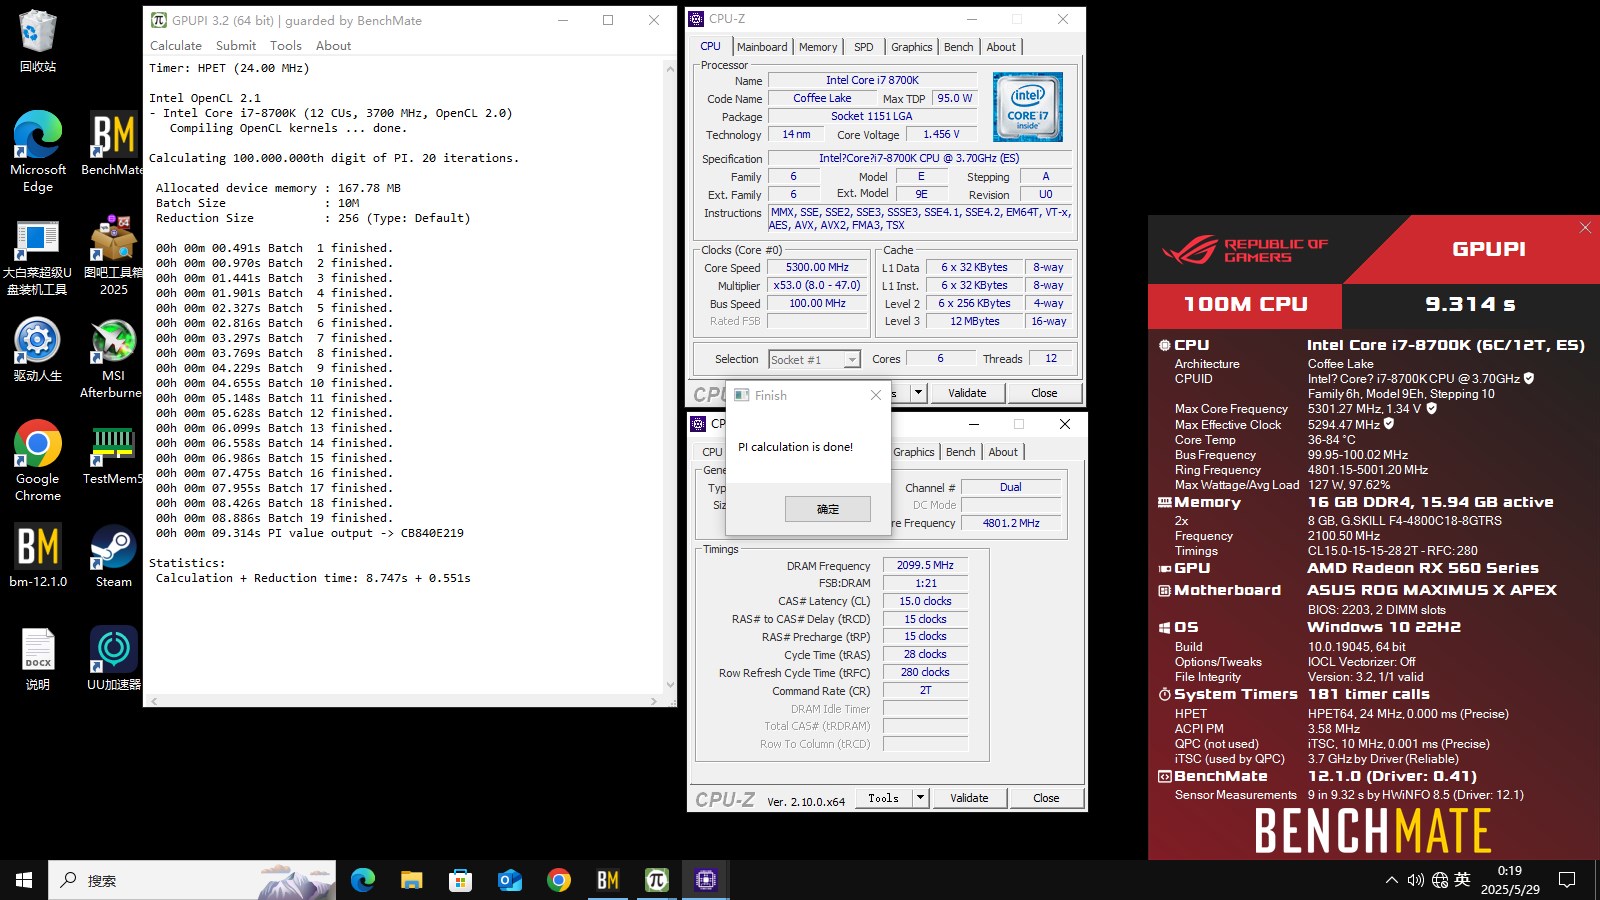The height and width of the screenshot is (900, 1600).
Task: Open the Socket #1 selection dropdown
Action: point(815,360)
